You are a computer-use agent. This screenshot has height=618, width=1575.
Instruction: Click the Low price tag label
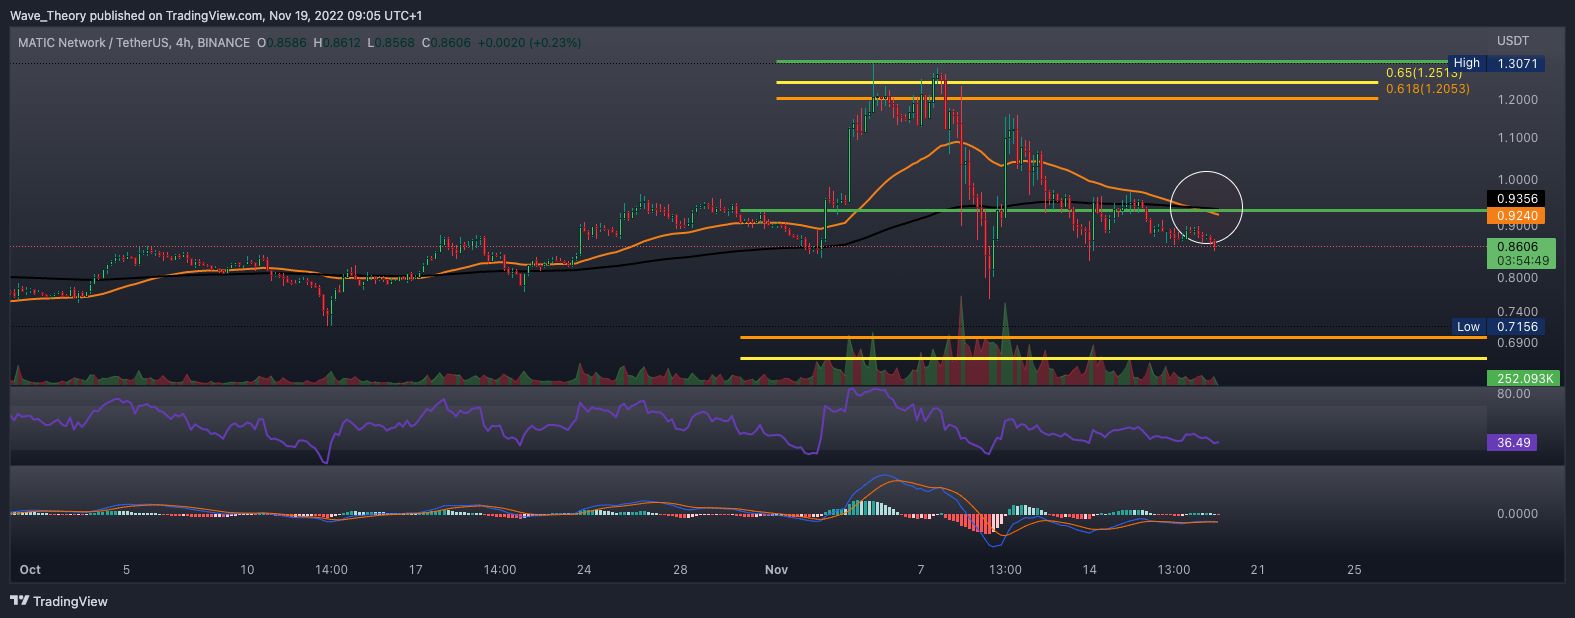tap(1467, 327)
